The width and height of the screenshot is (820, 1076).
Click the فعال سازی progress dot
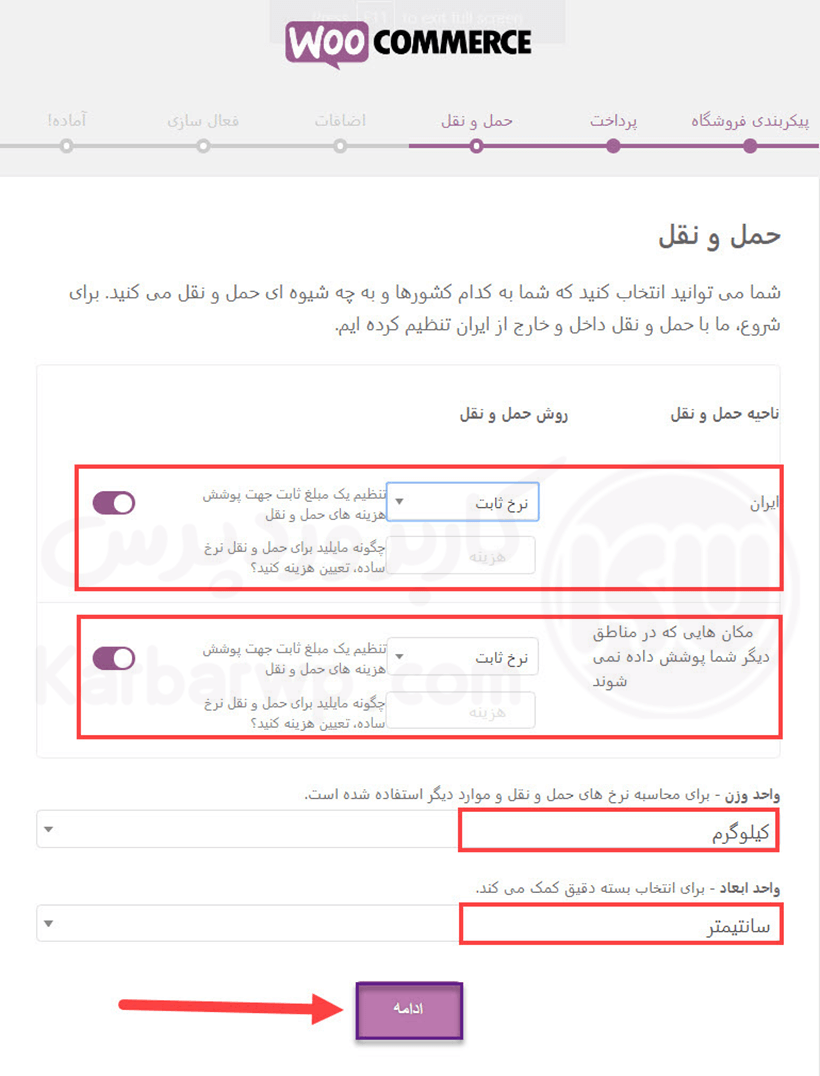[x=203, y=146]
